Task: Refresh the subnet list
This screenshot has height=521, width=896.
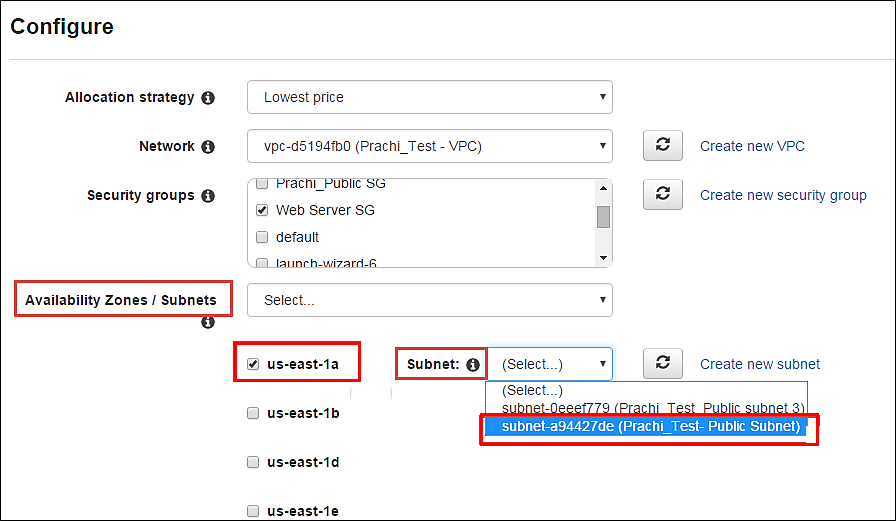Action: (662, 364)
